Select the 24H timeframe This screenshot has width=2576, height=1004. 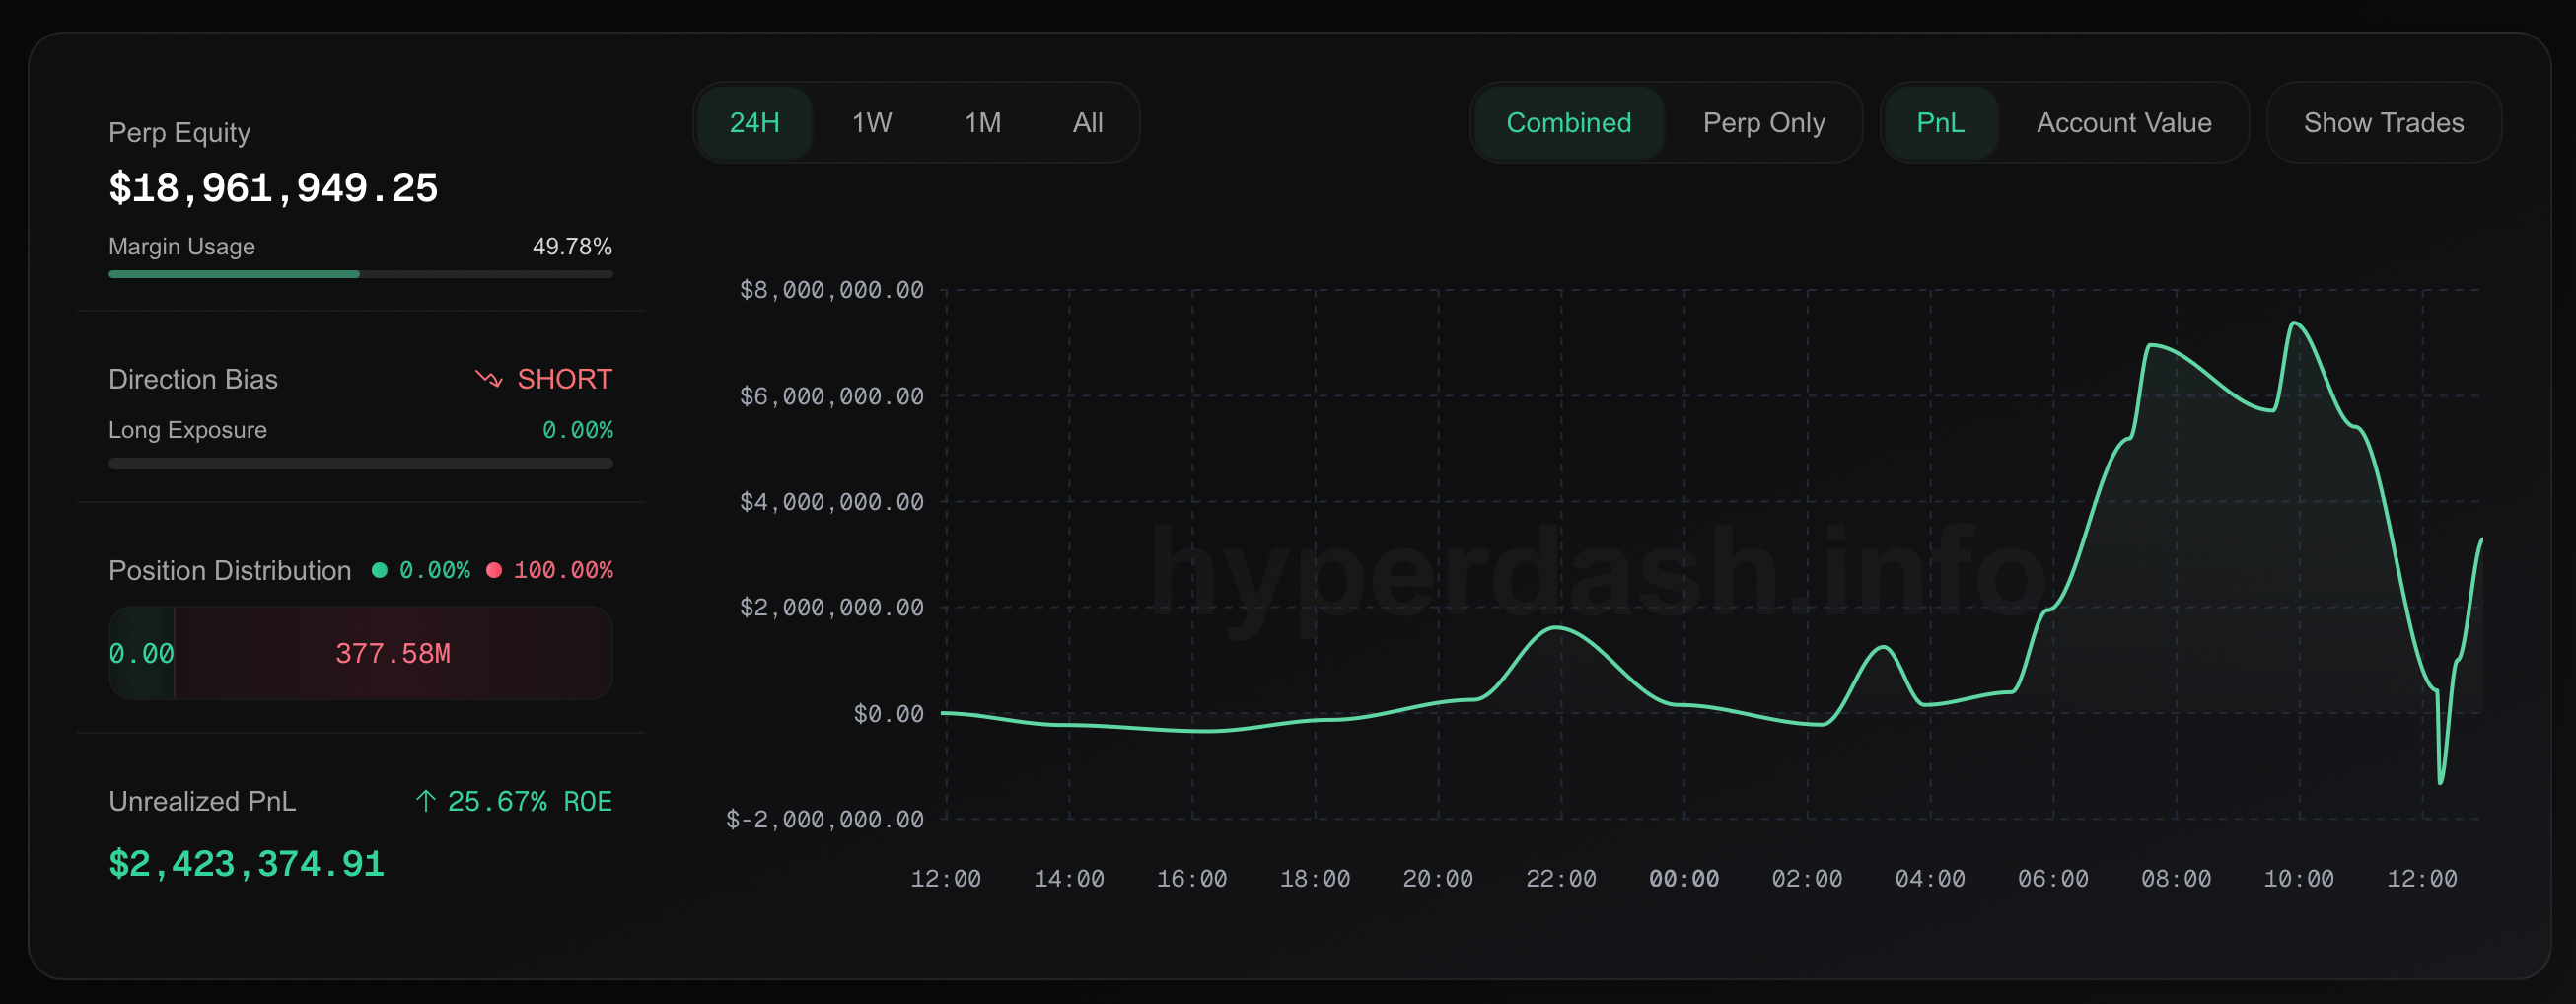(754, 122)
